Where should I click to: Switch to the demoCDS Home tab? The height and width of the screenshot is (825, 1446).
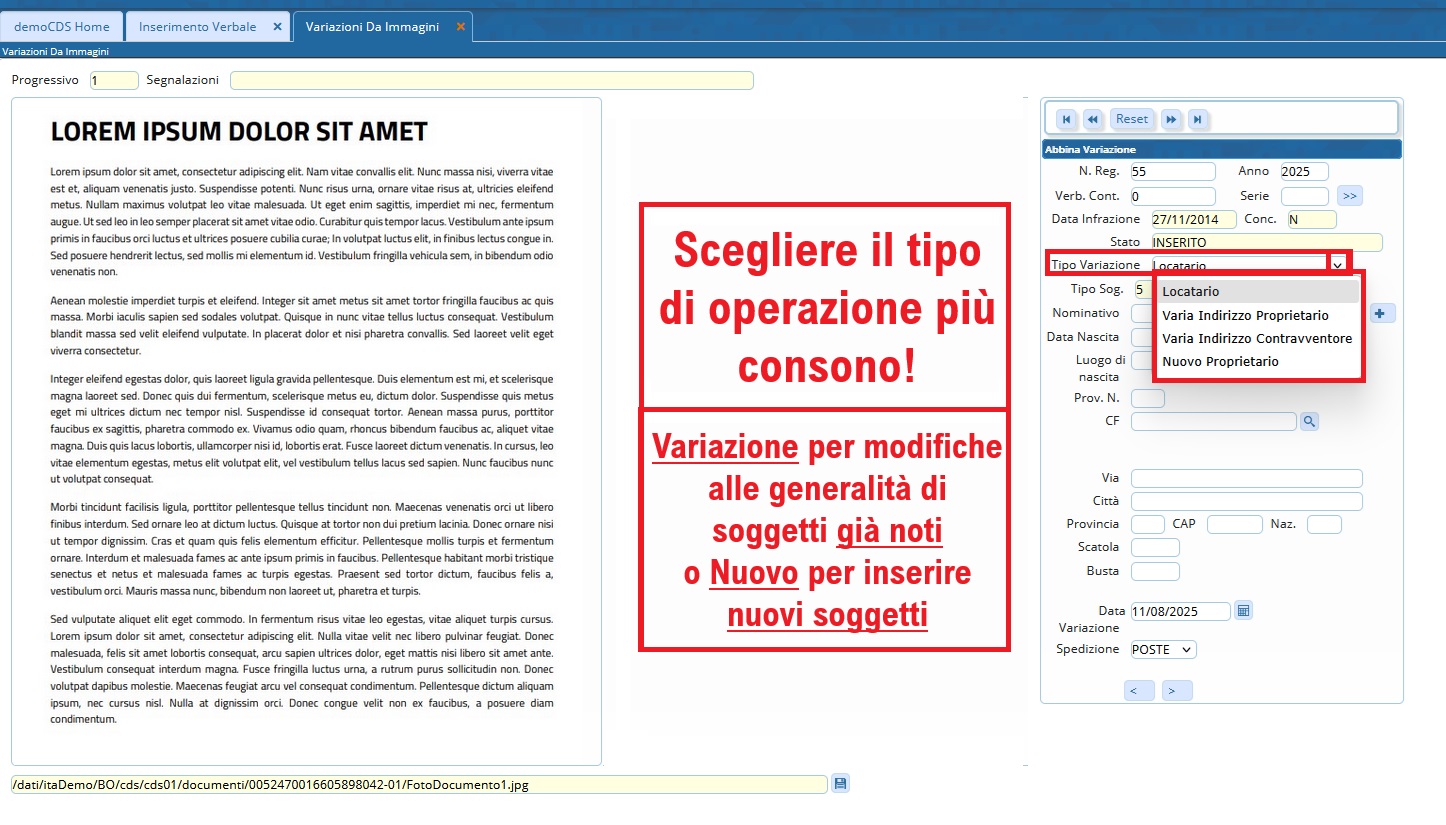tap(62, 27)
